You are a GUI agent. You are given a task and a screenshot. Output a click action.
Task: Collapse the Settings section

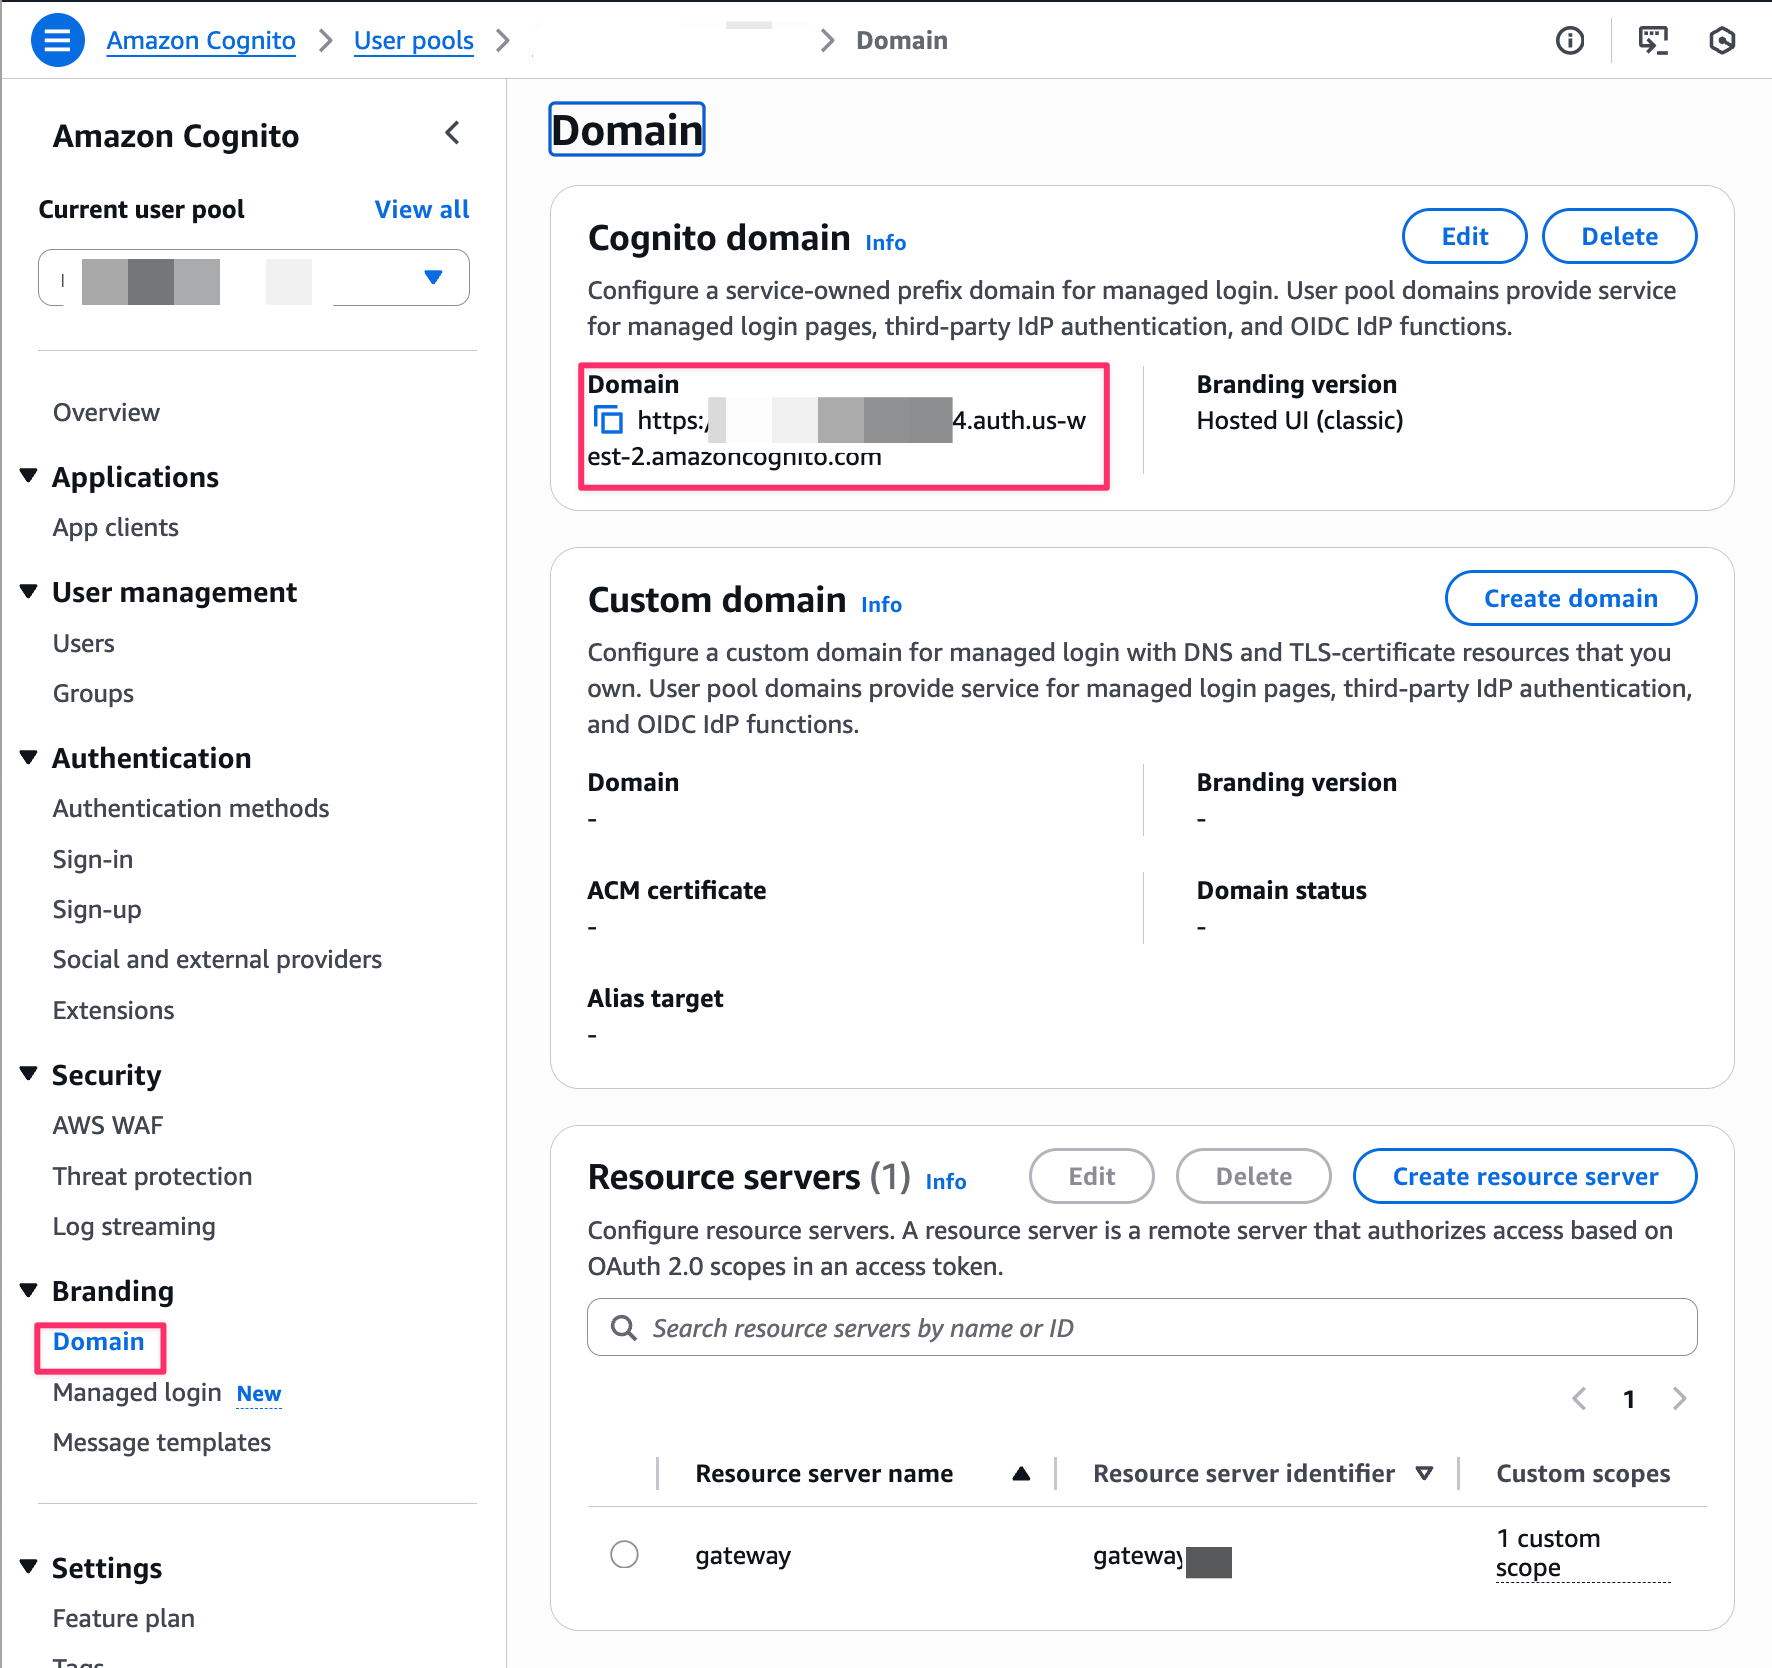click(29, 1567)
